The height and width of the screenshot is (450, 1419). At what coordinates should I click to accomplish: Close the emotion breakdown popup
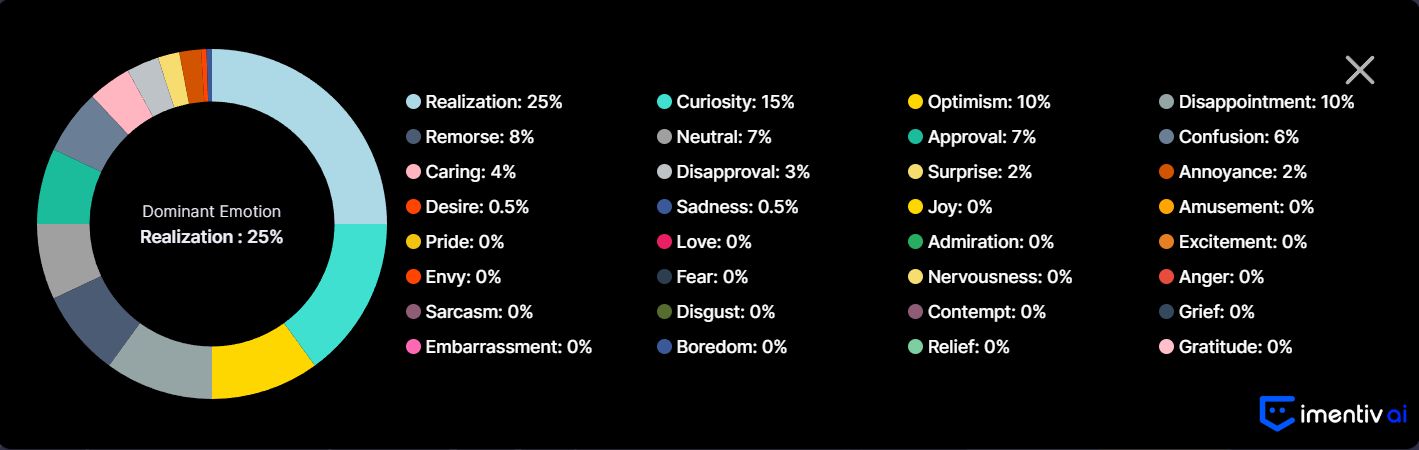(1359, 70)
